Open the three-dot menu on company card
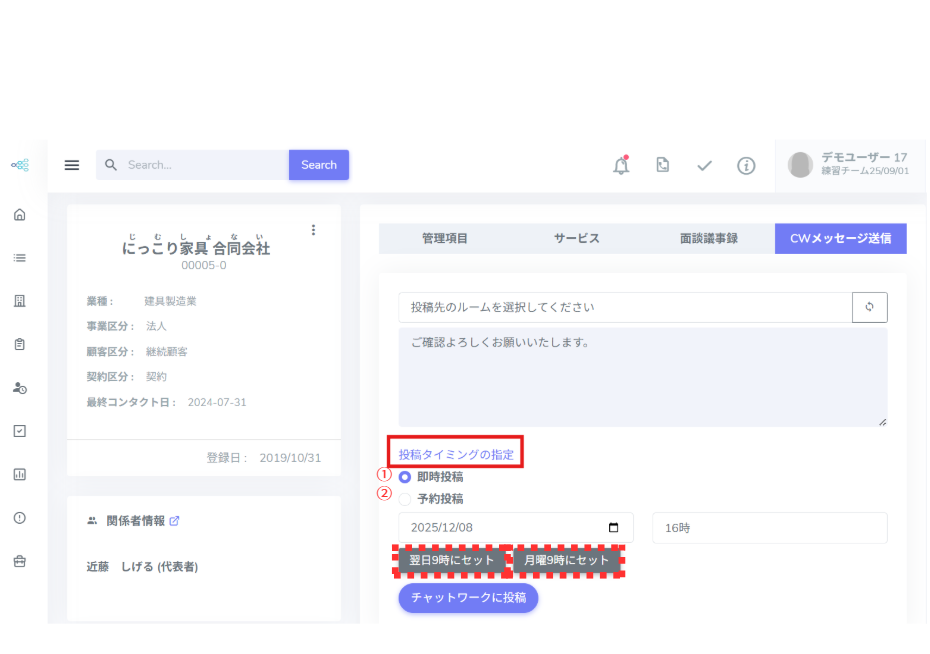Screen dimensions: 930x654 pos(313,230)
